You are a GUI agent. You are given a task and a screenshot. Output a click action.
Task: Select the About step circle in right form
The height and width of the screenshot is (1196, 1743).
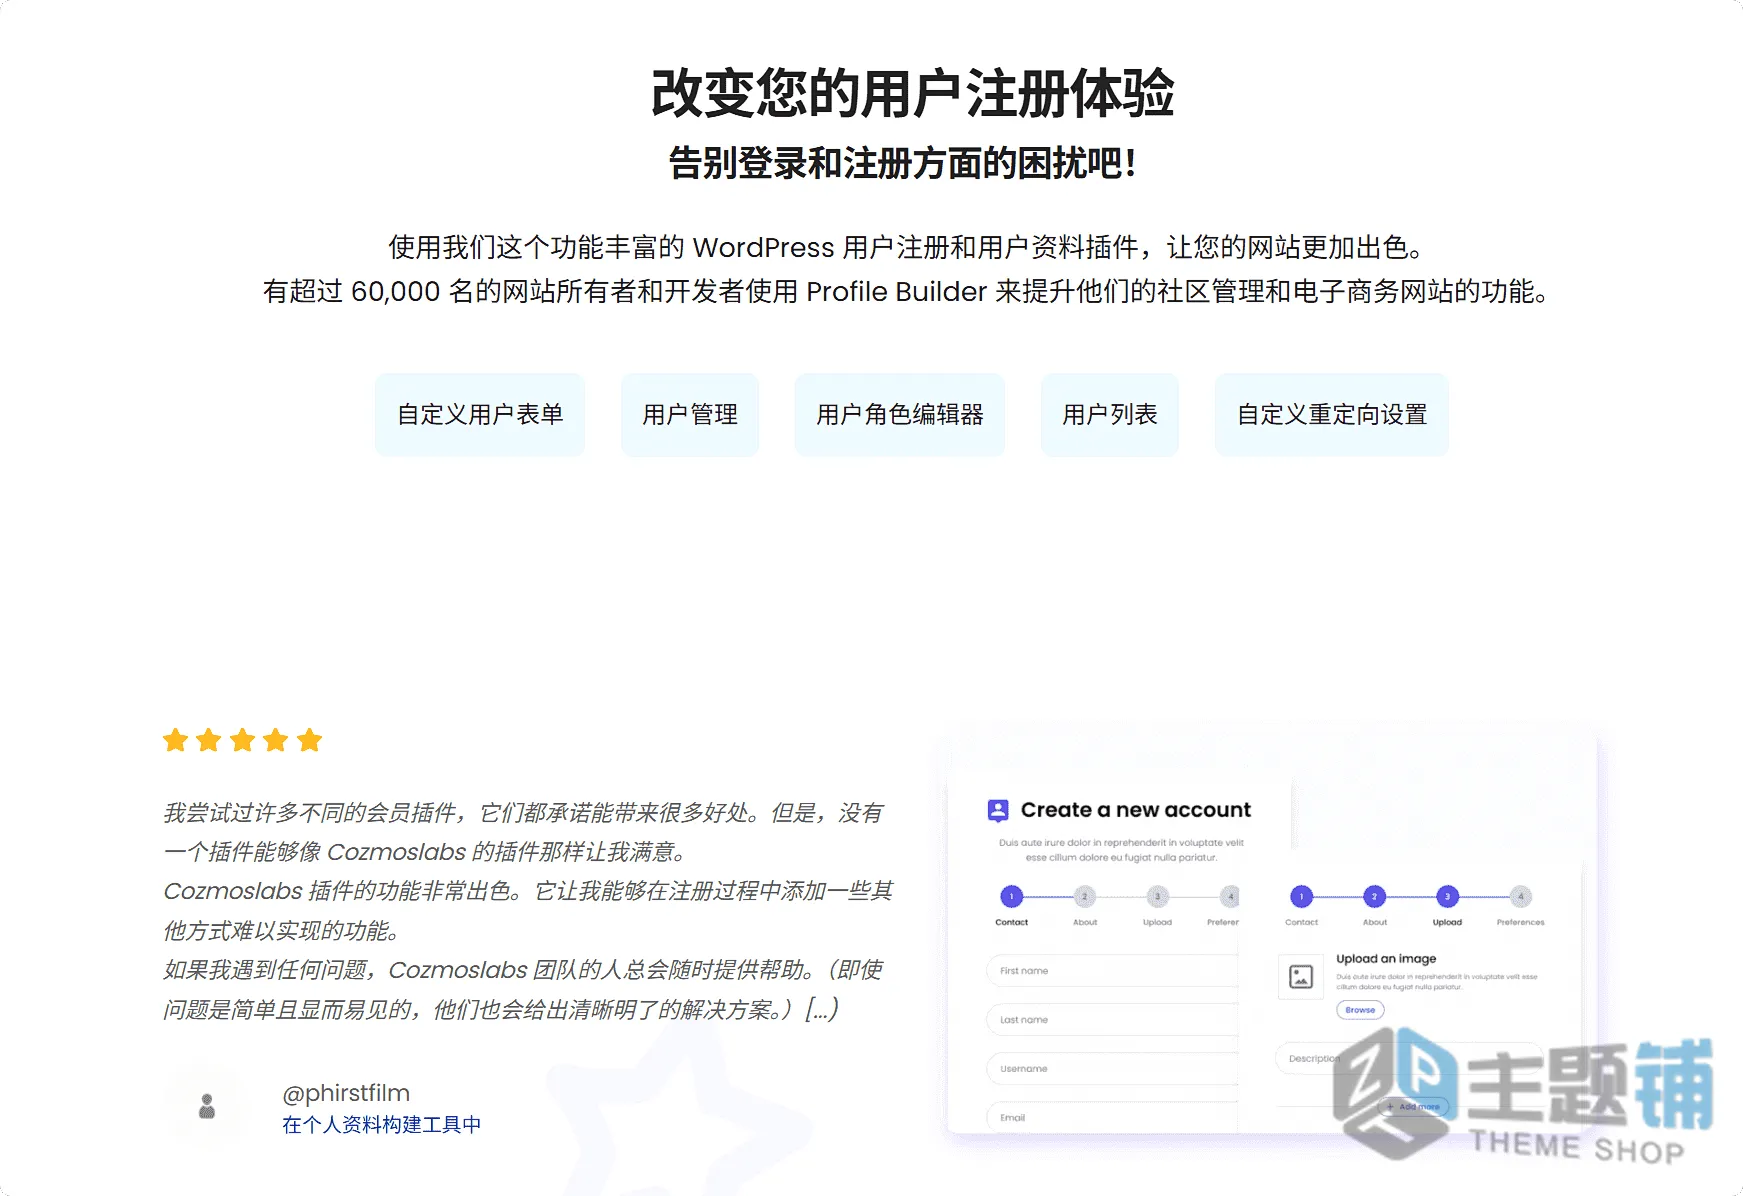tap(1375, 897)
